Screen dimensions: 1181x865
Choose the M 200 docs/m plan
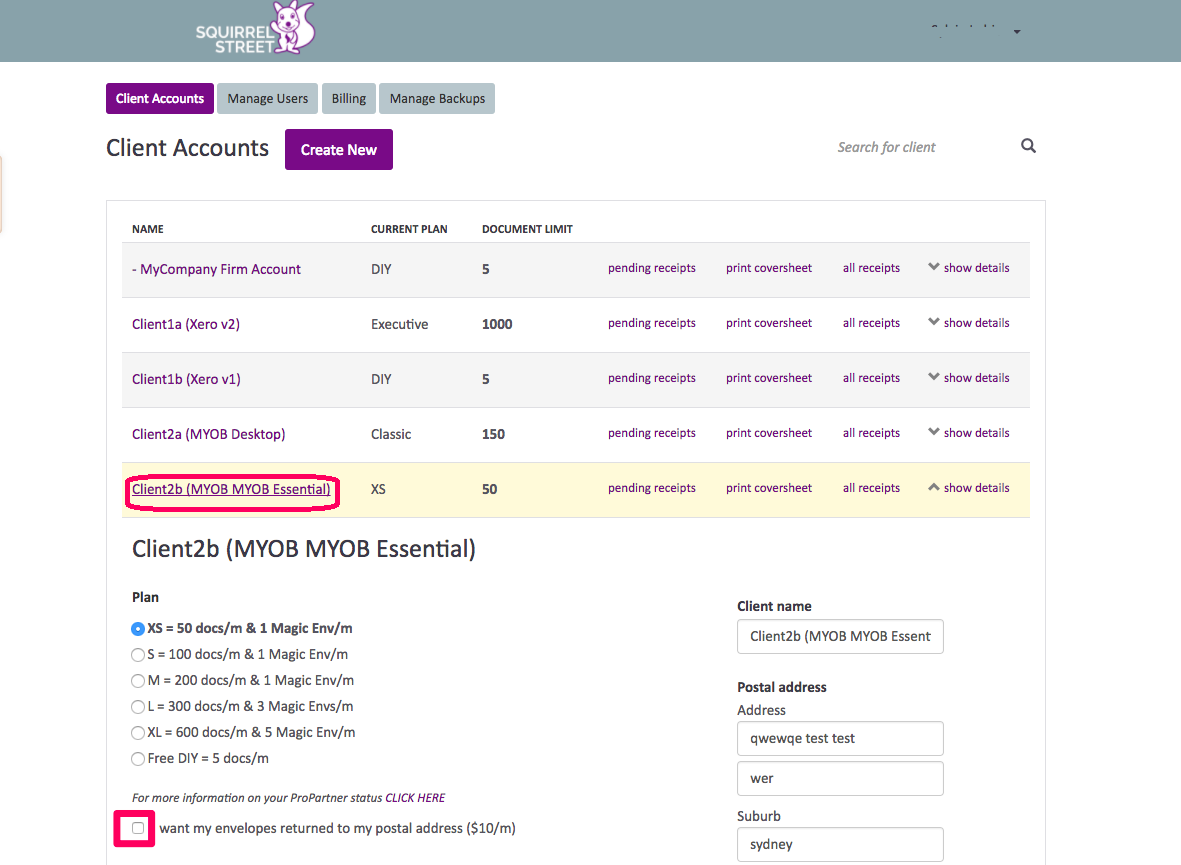pyautogui.click(x=138, y=680)
